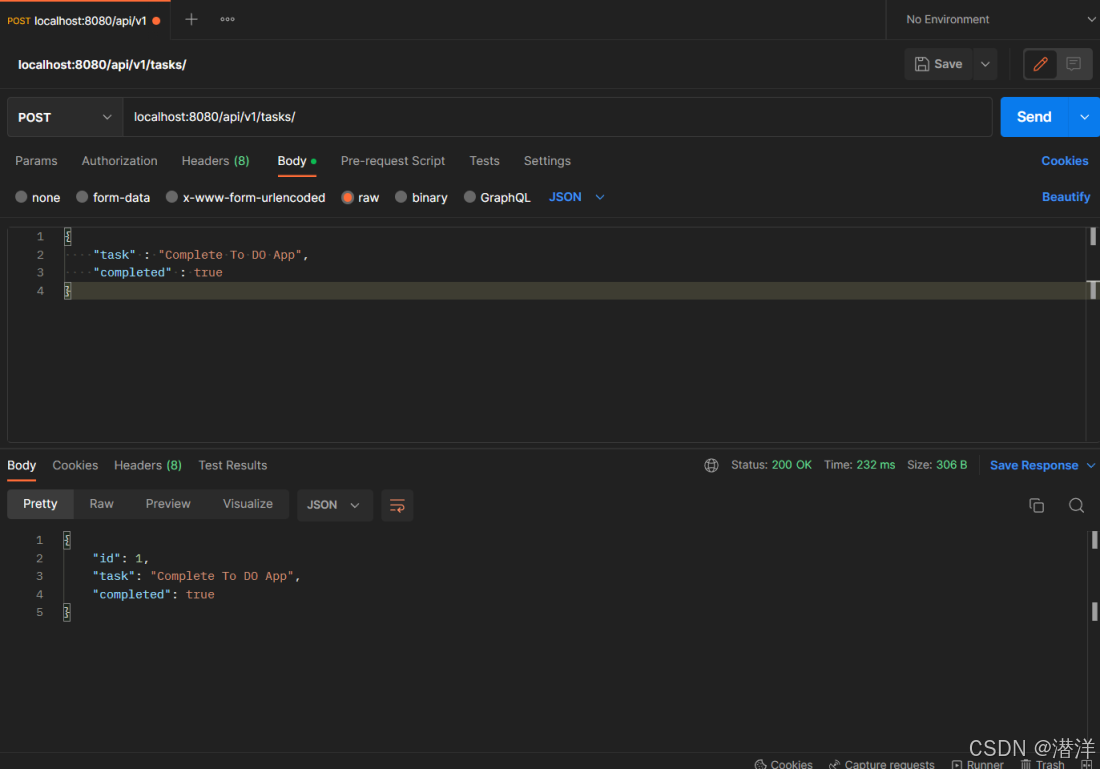Image resolution: width=1100 pixels, height=769 pixels.
Task: Click the request URL input field
Action: (557, 117)
